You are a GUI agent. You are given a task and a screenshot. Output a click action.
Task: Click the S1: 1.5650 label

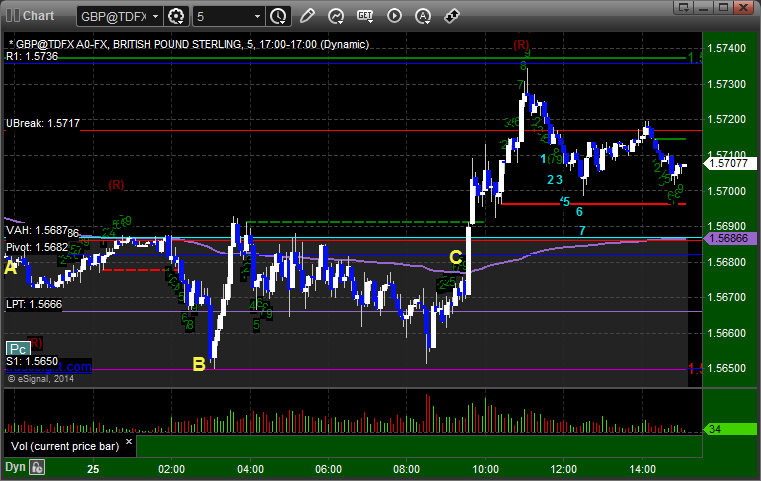click(32, 361)
